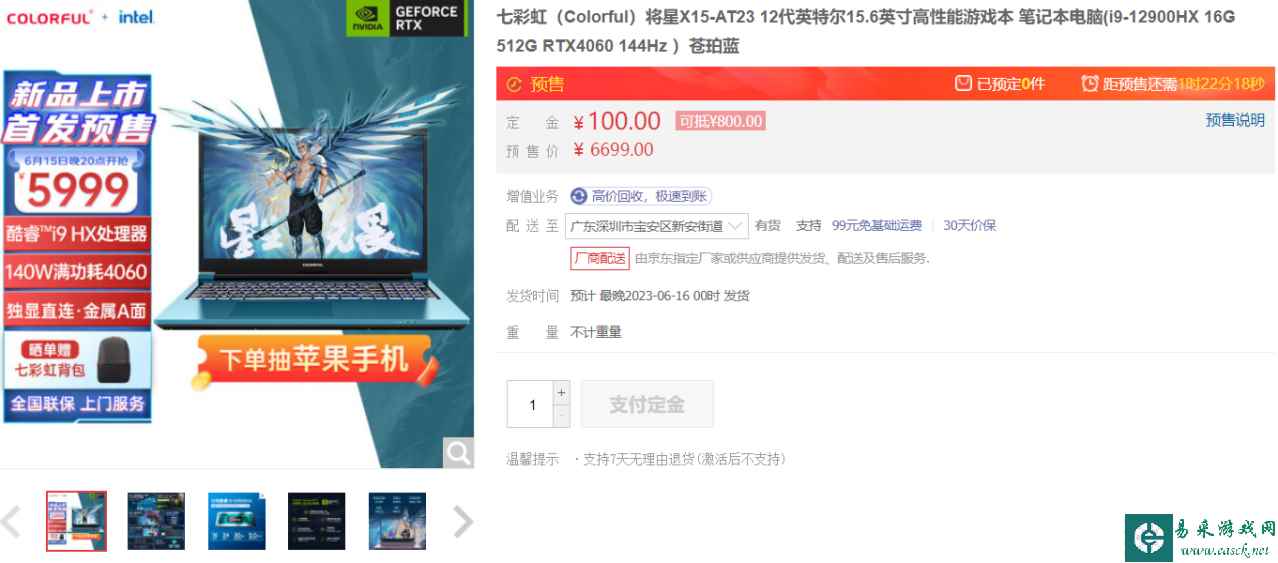Open the 预售说明 link

(1235, 120)
